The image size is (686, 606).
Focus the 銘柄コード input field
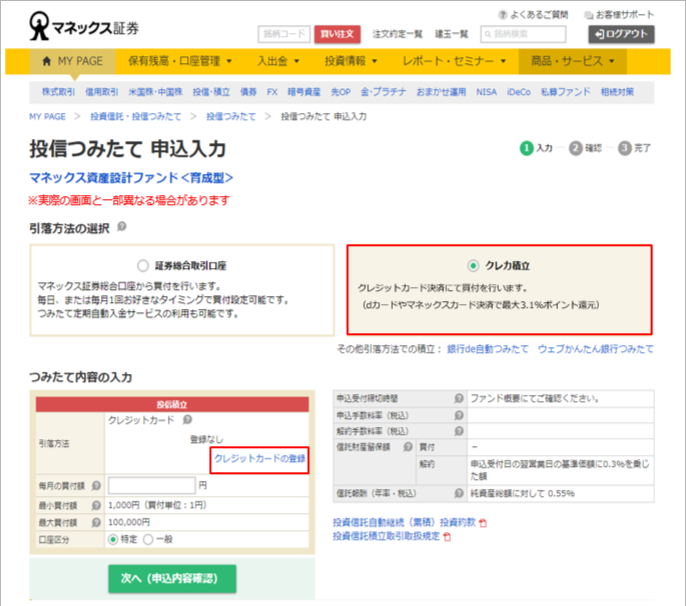click(284, 34)
